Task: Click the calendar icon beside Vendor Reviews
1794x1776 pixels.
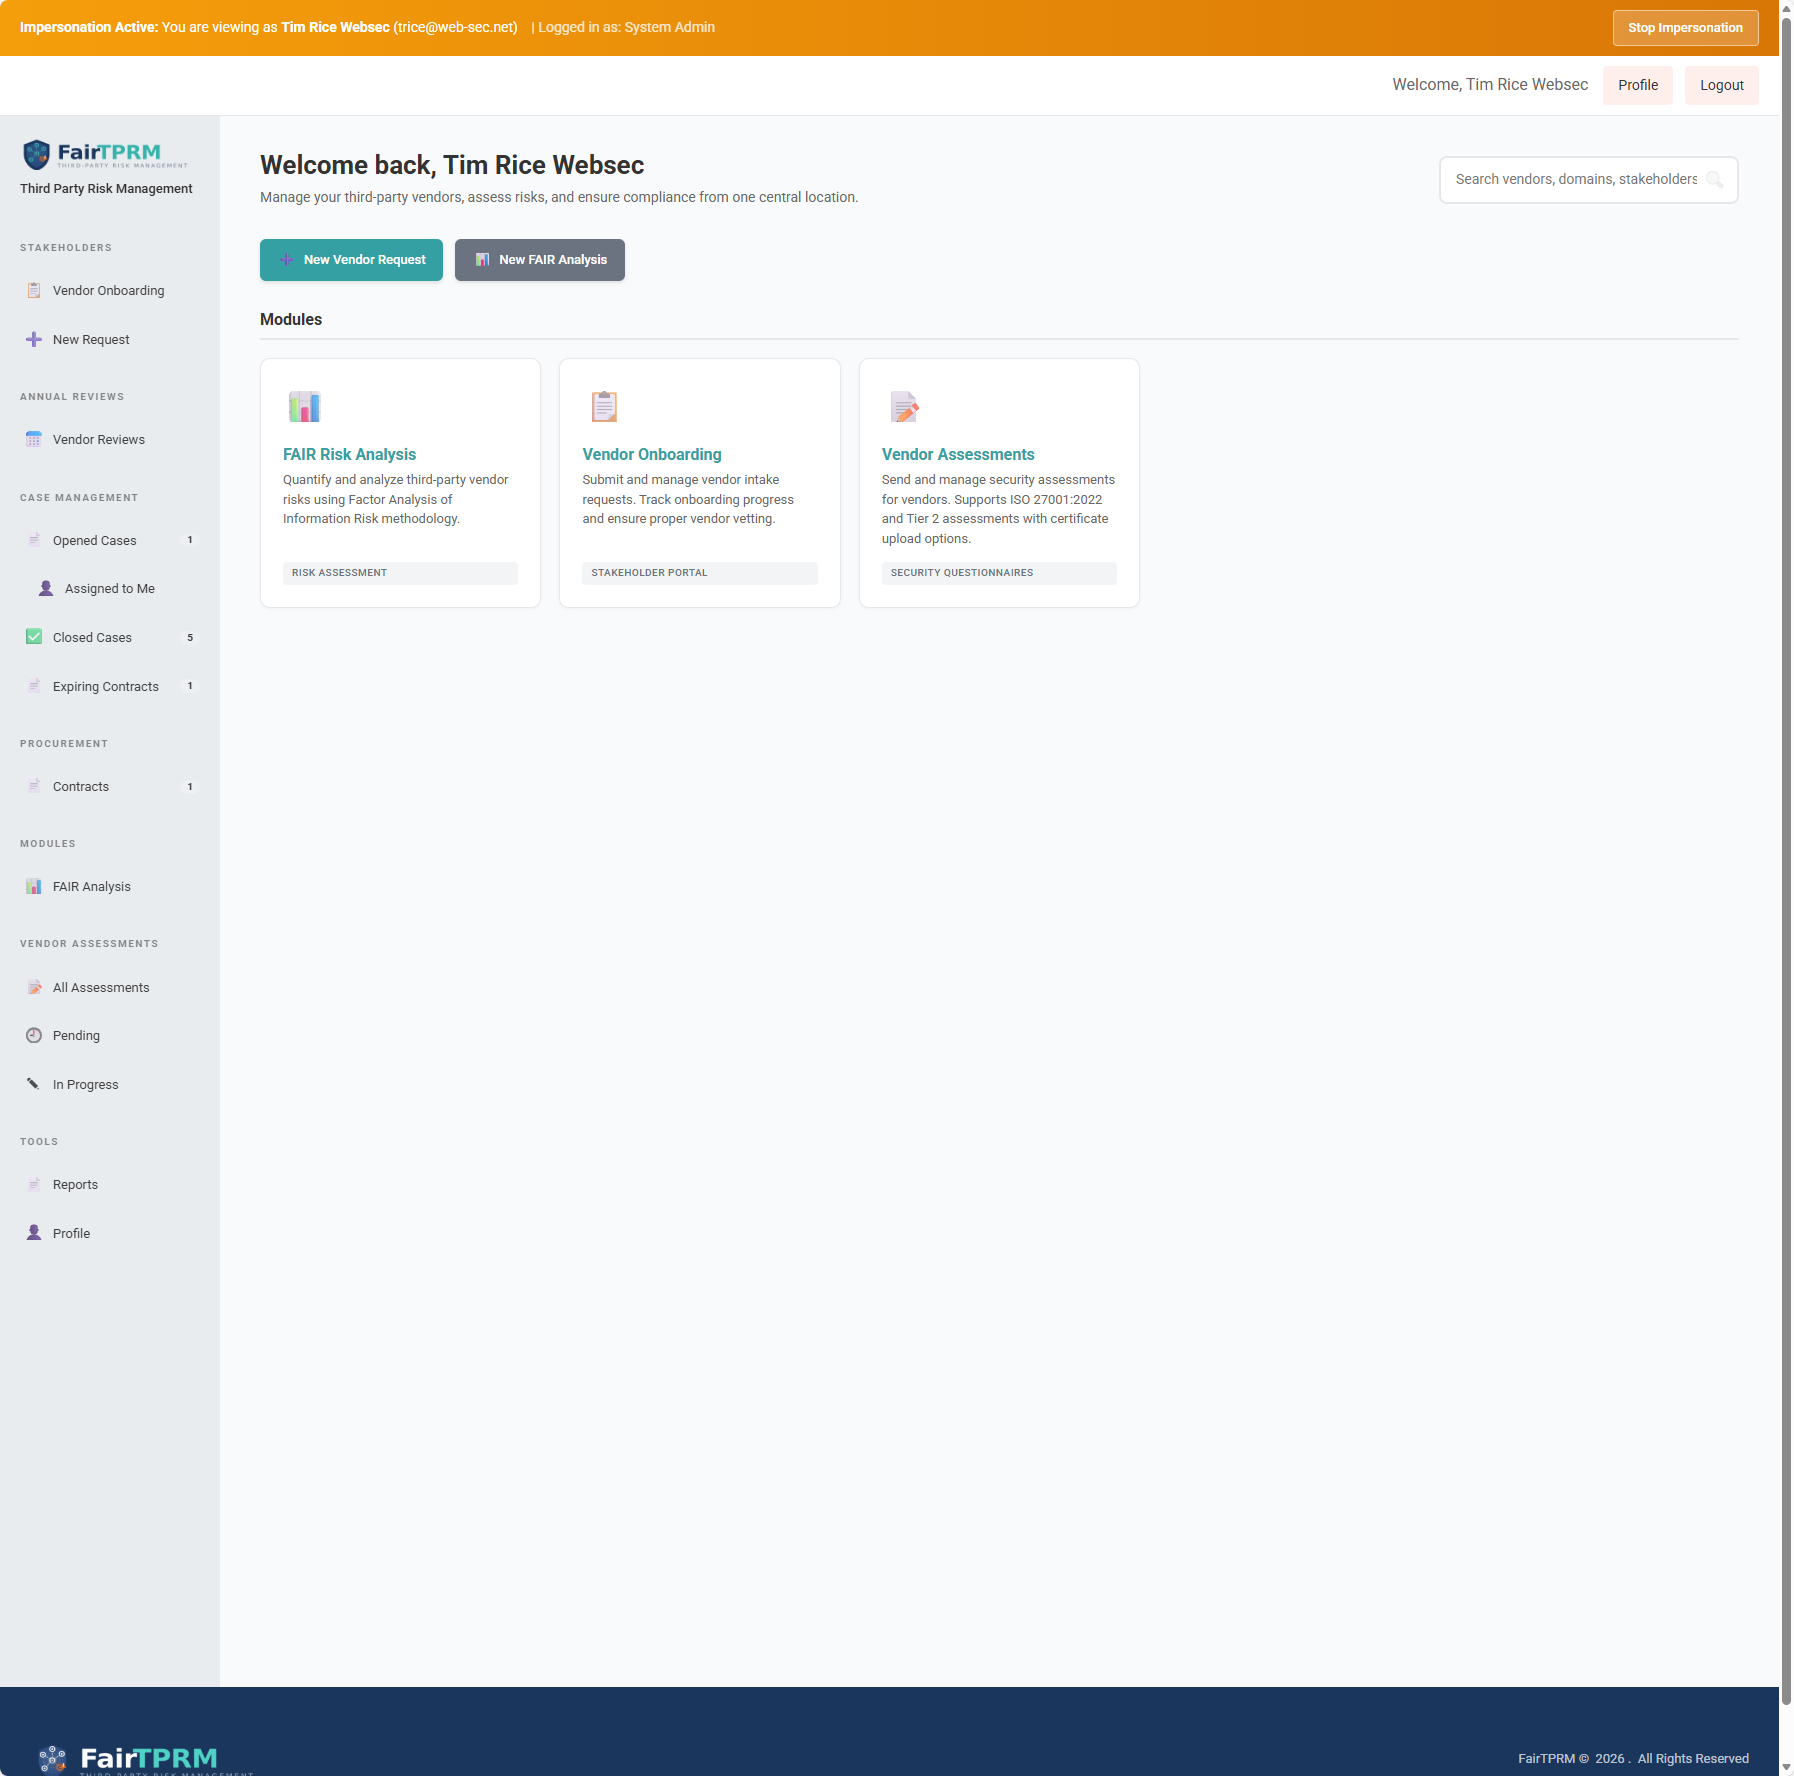Action: pos(34,439)
